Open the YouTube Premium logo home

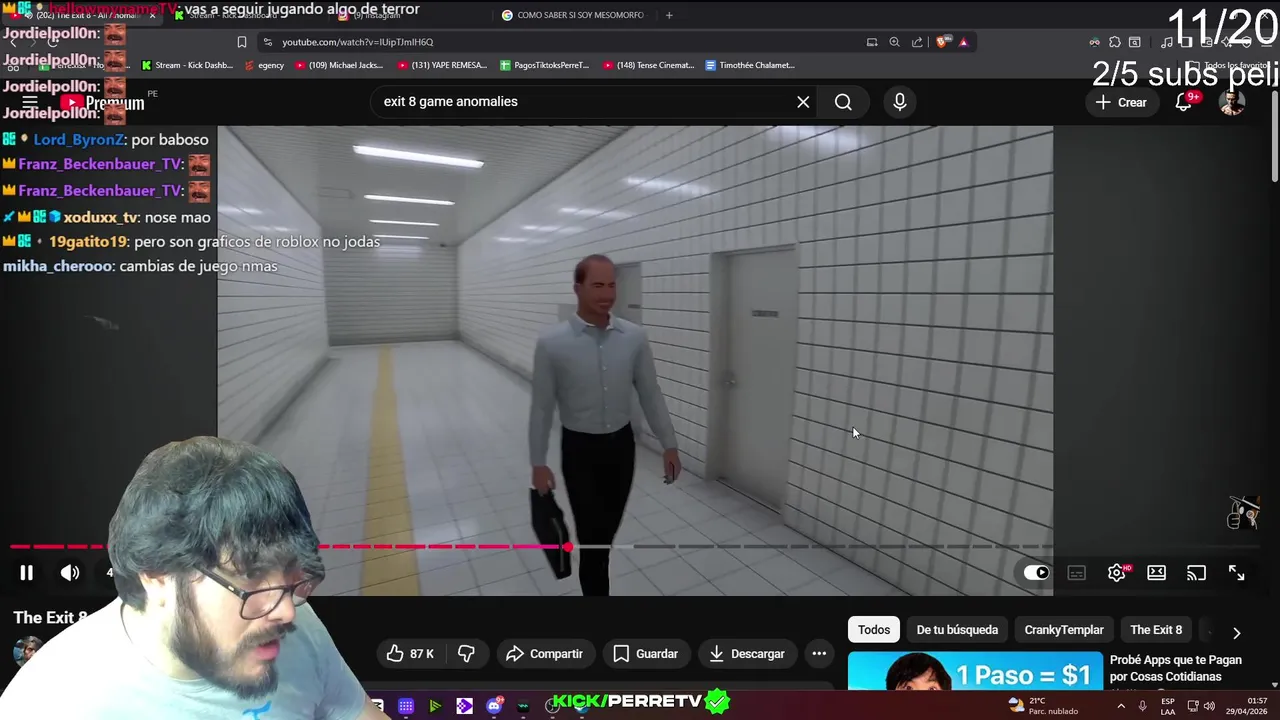point(102,103)
